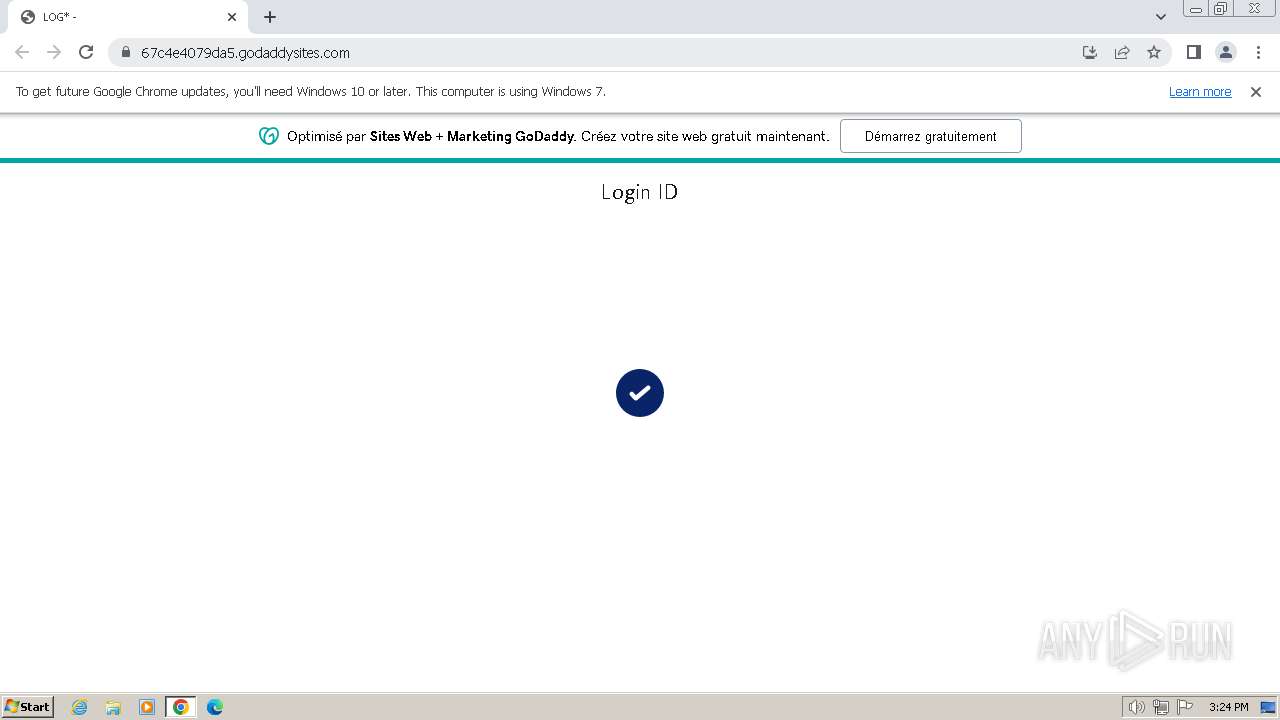The width and height of the screenshot is (1280, 720).
Task: Click the Démarrez gratuitement button
Action: click(931, 136)
